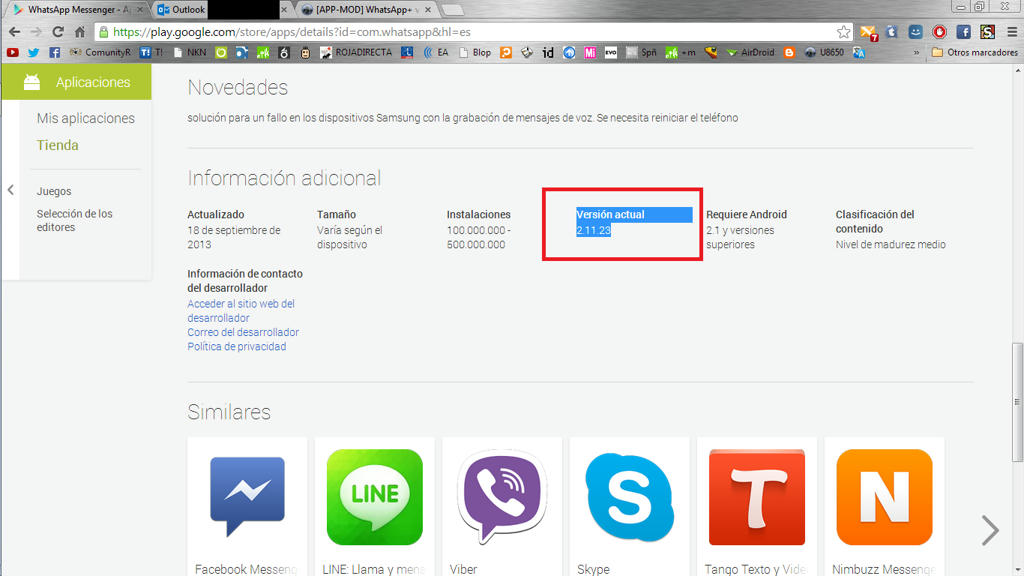1024x576 pixels.
Task: Click the address bar URL field
Action: coord(450,32)
